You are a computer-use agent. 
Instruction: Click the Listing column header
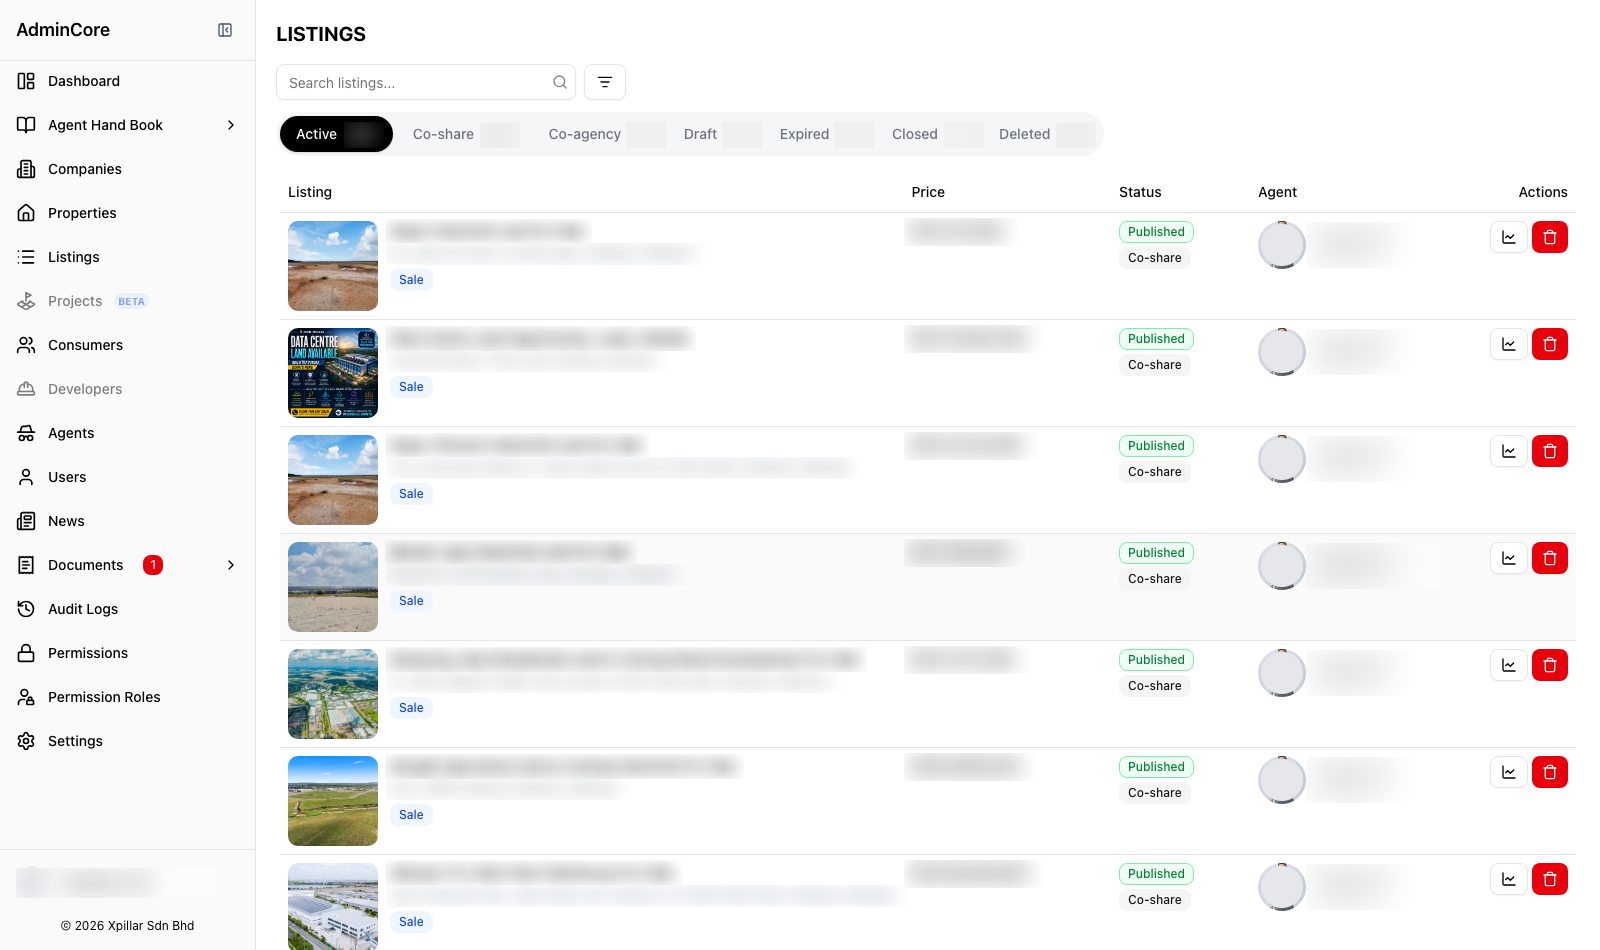click(310, 192)
